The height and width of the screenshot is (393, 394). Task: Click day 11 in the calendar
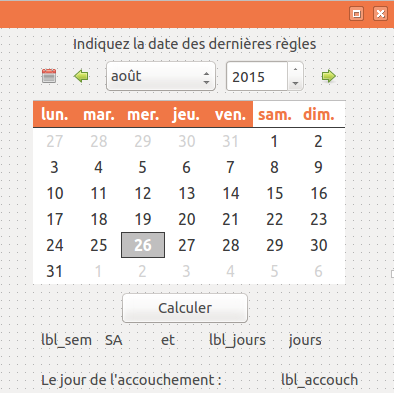point(98,193)
